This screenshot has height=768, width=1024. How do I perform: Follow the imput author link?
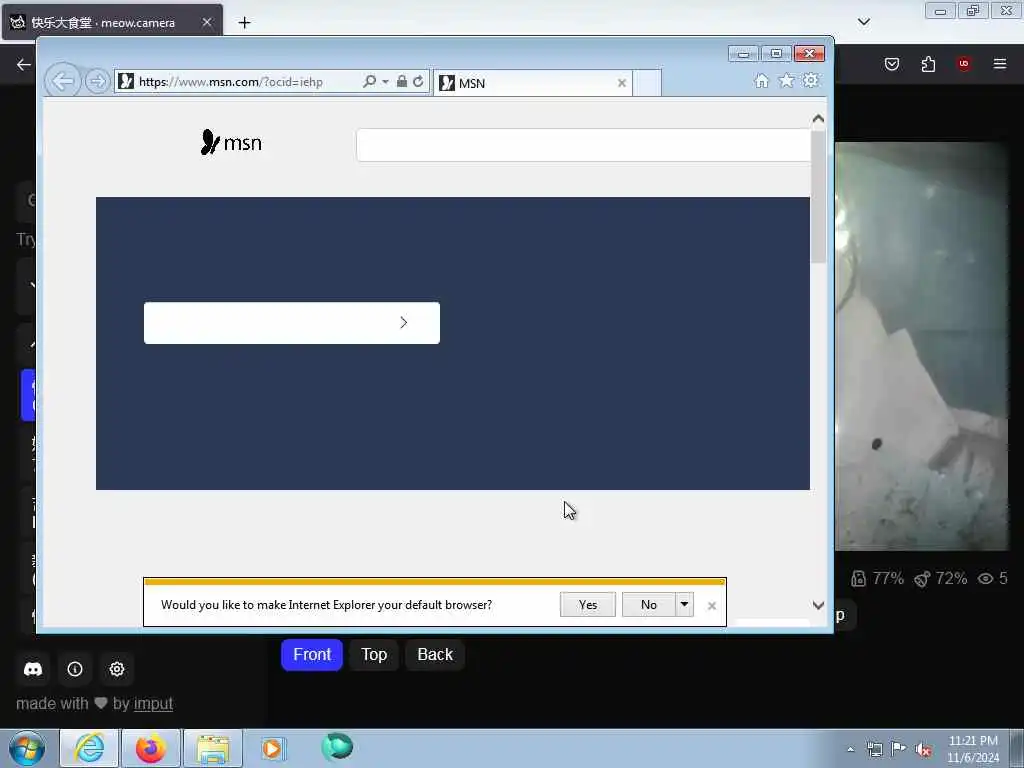pos(153,703)
